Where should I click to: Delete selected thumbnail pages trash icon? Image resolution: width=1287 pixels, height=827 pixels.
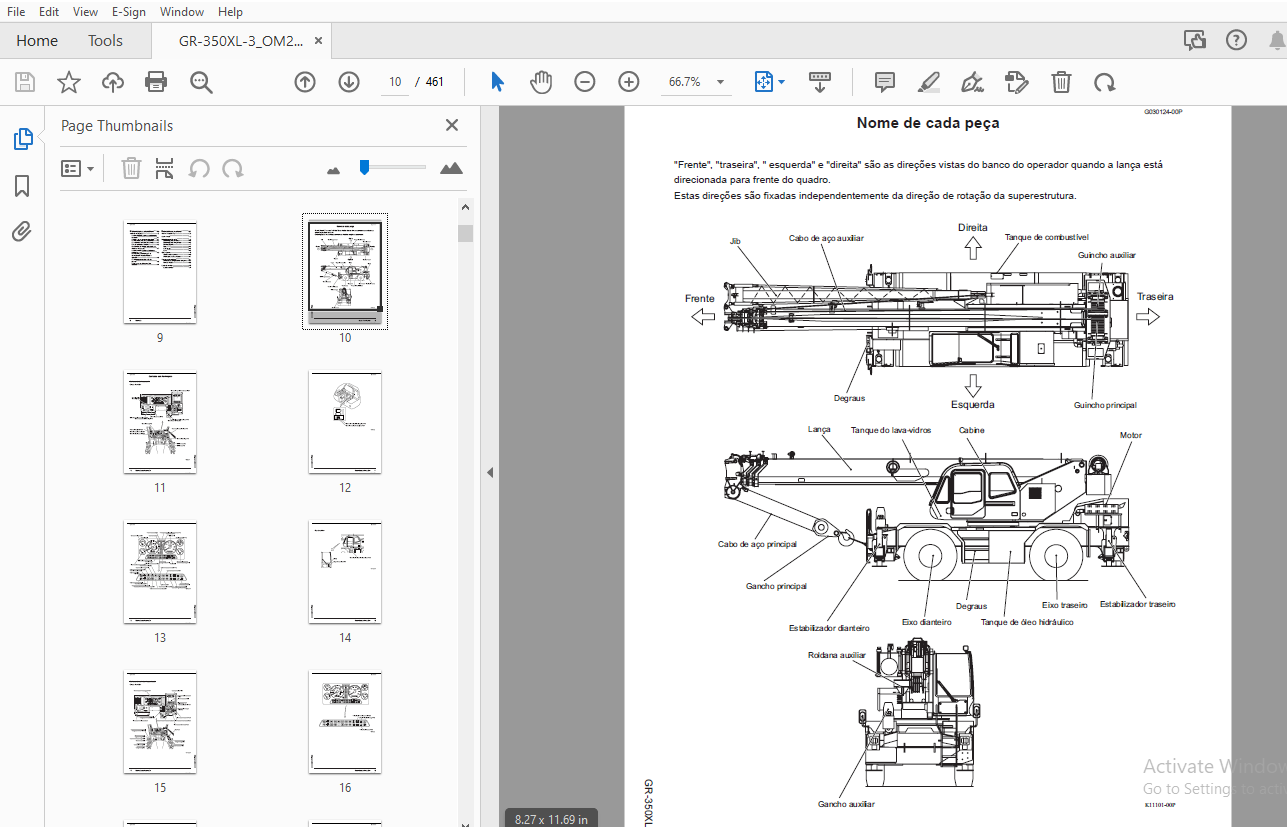(131, 168)
